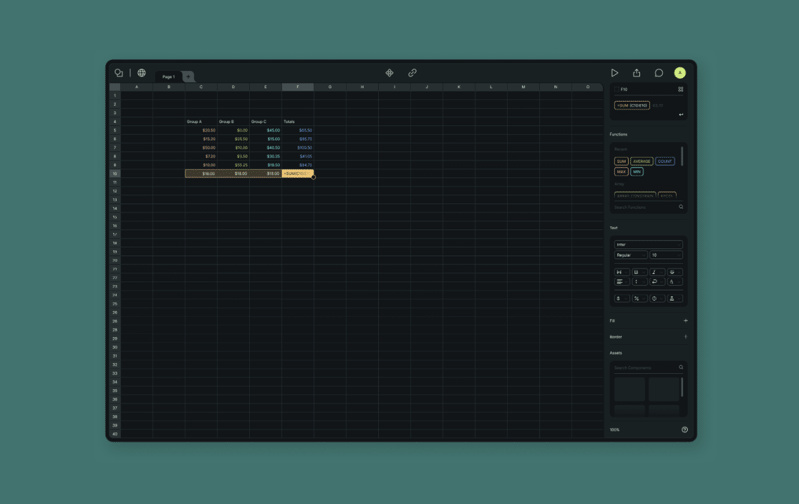Open the comments speech bubble icon
The height and width of the screenshot is (504, 799).
659,73
